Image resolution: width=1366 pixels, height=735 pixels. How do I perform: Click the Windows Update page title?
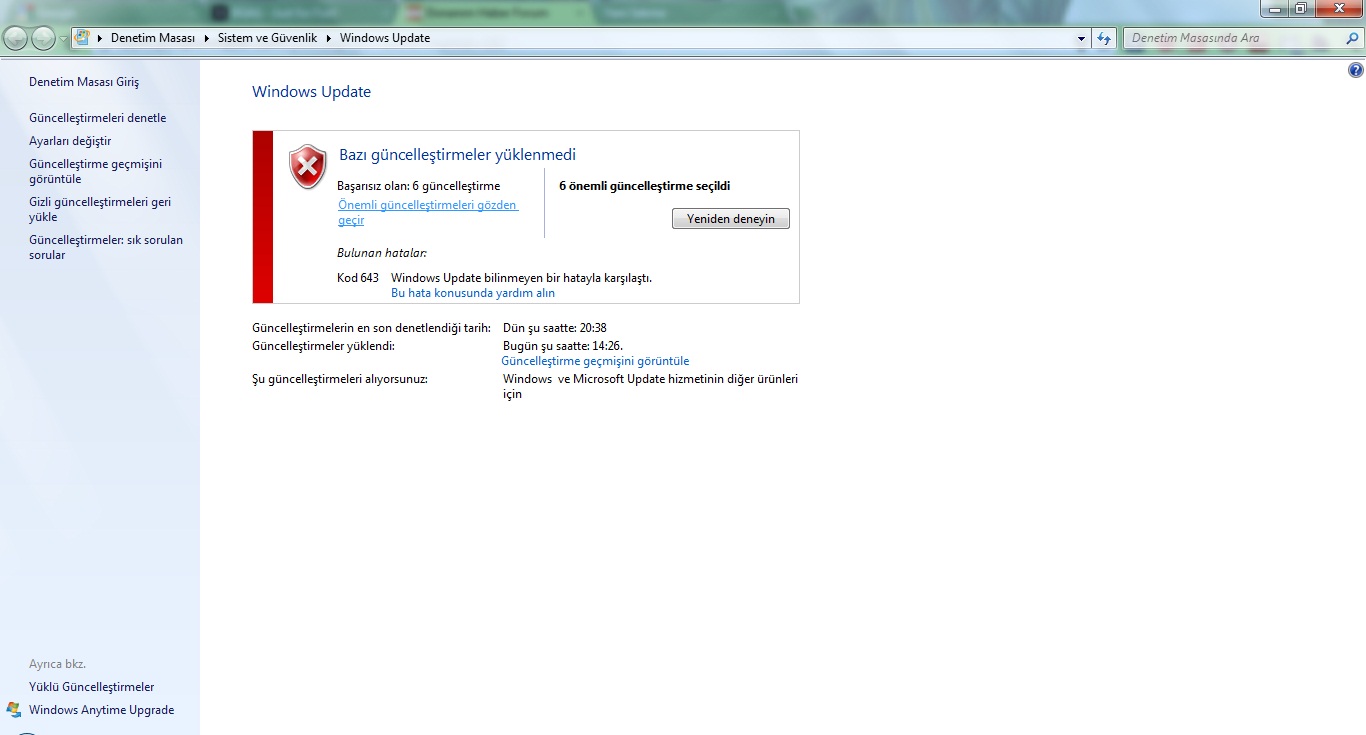pyautogui.click(x=311, y=92)
